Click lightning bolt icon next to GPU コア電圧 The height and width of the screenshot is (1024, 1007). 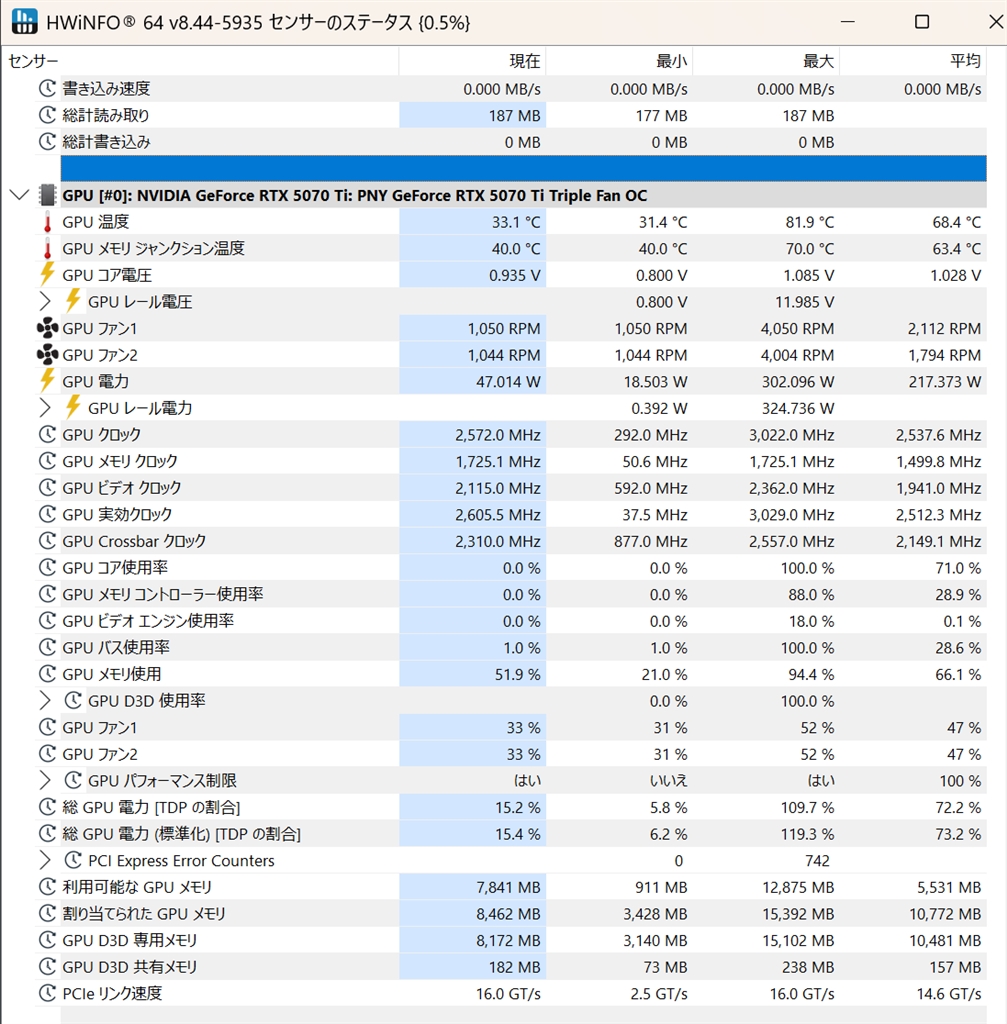(x=47, y=275)
